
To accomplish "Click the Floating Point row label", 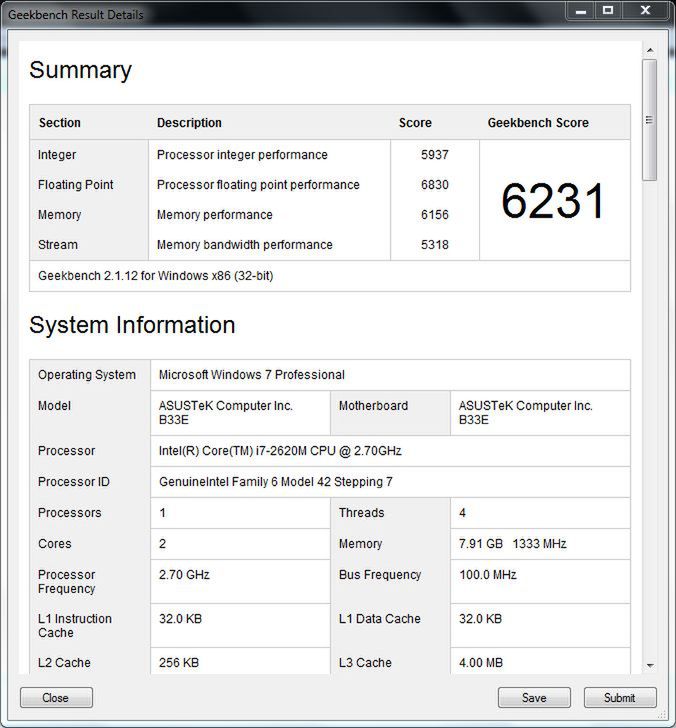I will click(x=76, y=185).
